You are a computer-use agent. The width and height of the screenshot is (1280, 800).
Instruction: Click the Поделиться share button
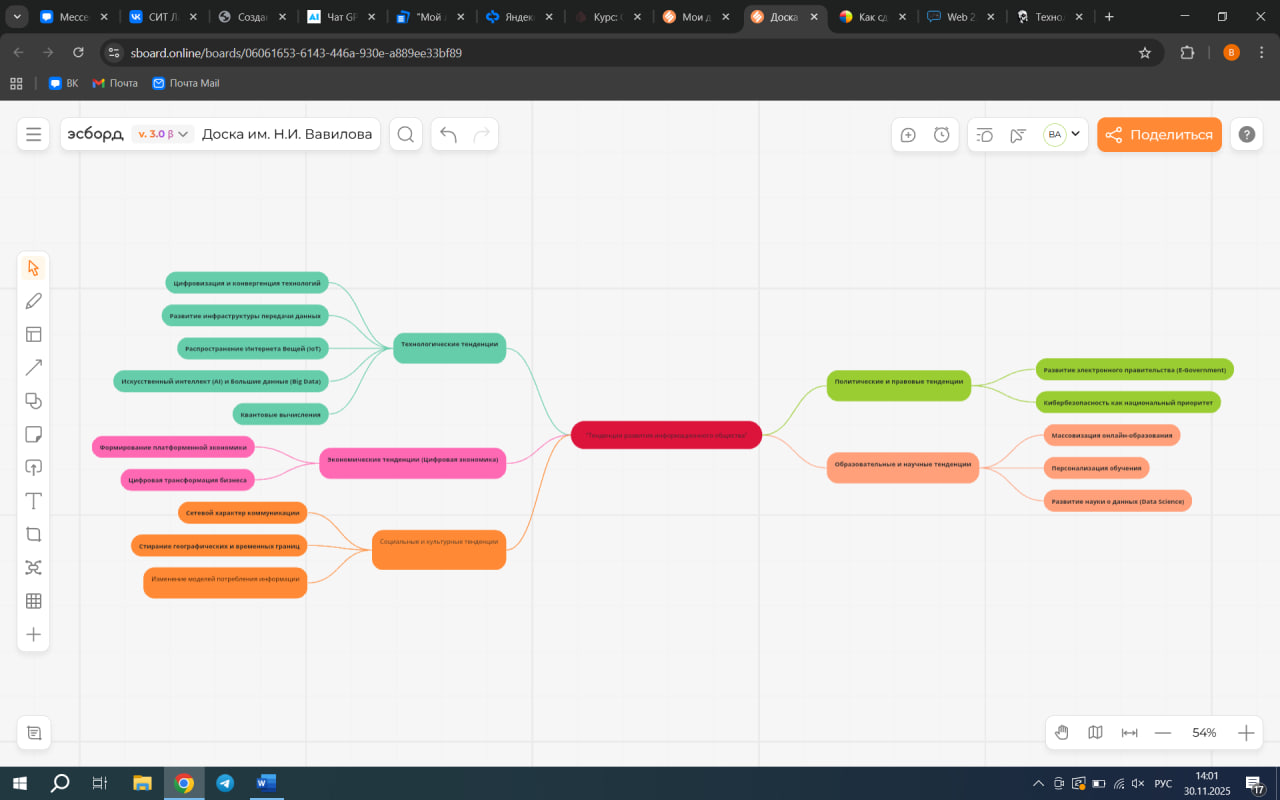pos(1159,135)
